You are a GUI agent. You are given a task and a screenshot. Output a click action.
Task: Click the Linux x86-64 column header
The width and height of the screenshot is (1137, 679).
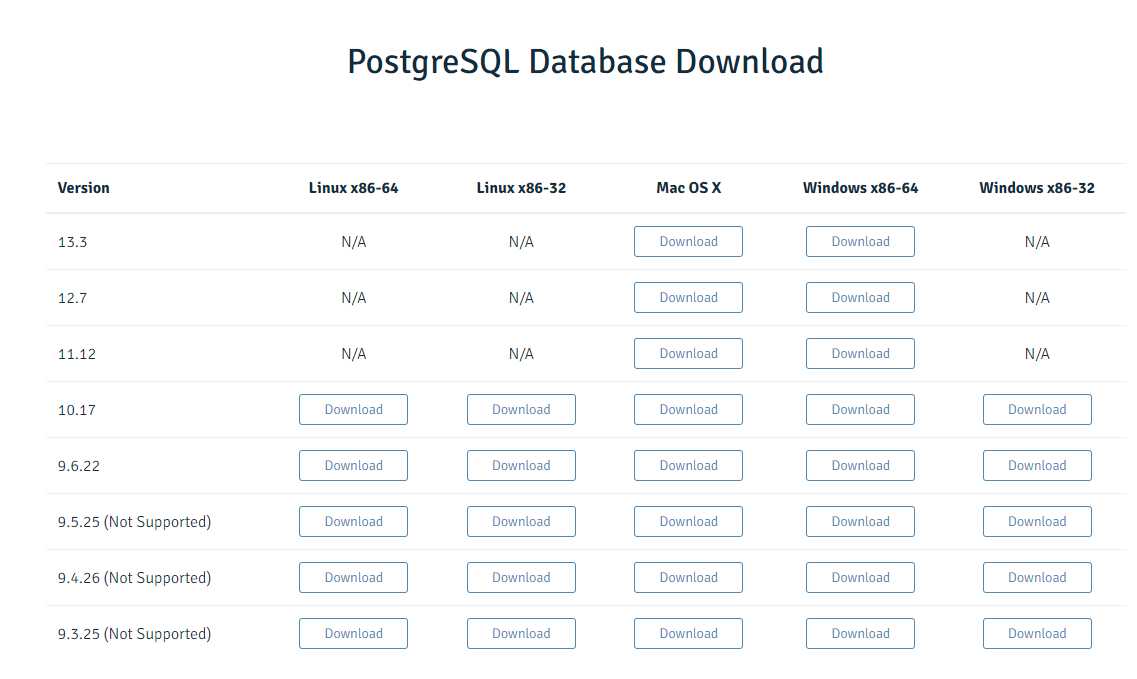pyautogui.click(x=353, y=188)
